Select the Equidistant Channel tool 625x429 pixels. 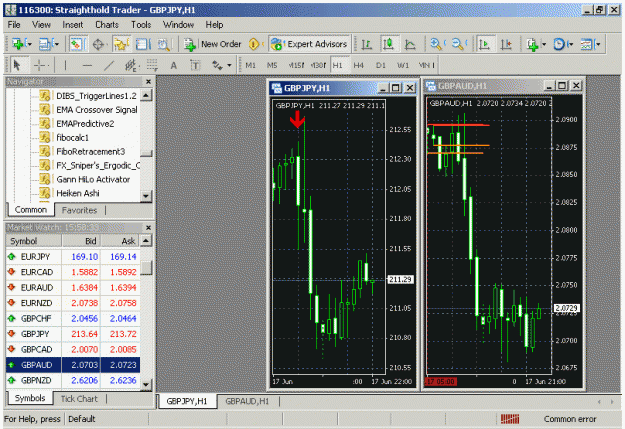pyautogui.click(x=130, y=65)
